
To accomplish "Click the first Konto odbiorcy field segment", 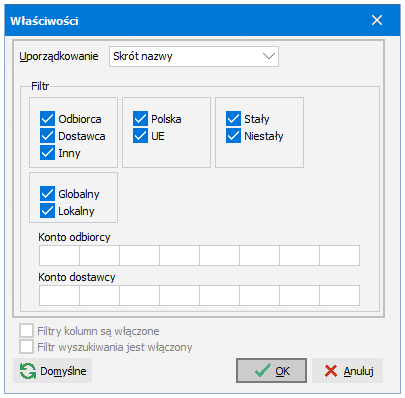I will click(59, 255).
